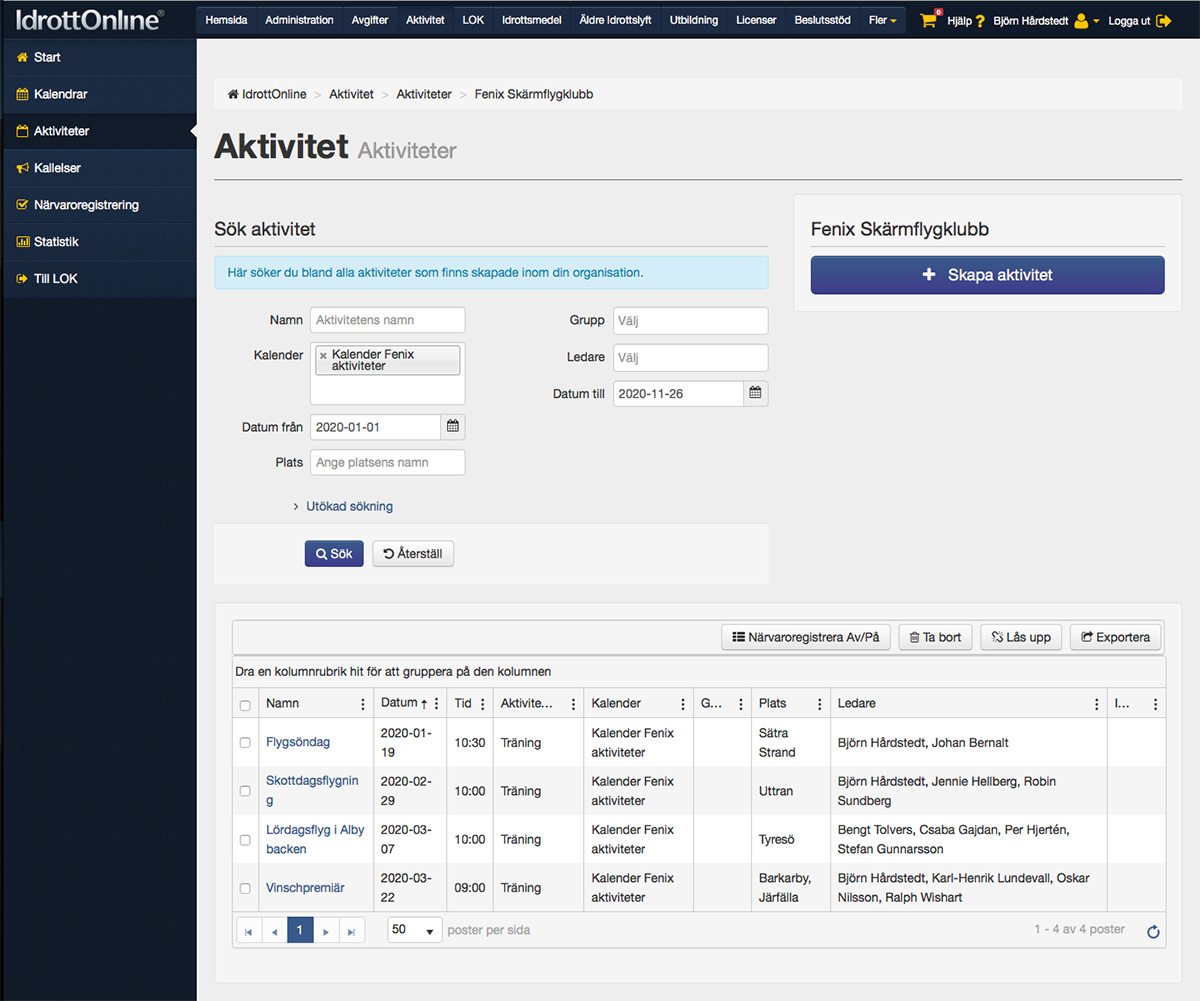Go to previous page arrow
This screenshot has width=1200, height=1001.
274,930
